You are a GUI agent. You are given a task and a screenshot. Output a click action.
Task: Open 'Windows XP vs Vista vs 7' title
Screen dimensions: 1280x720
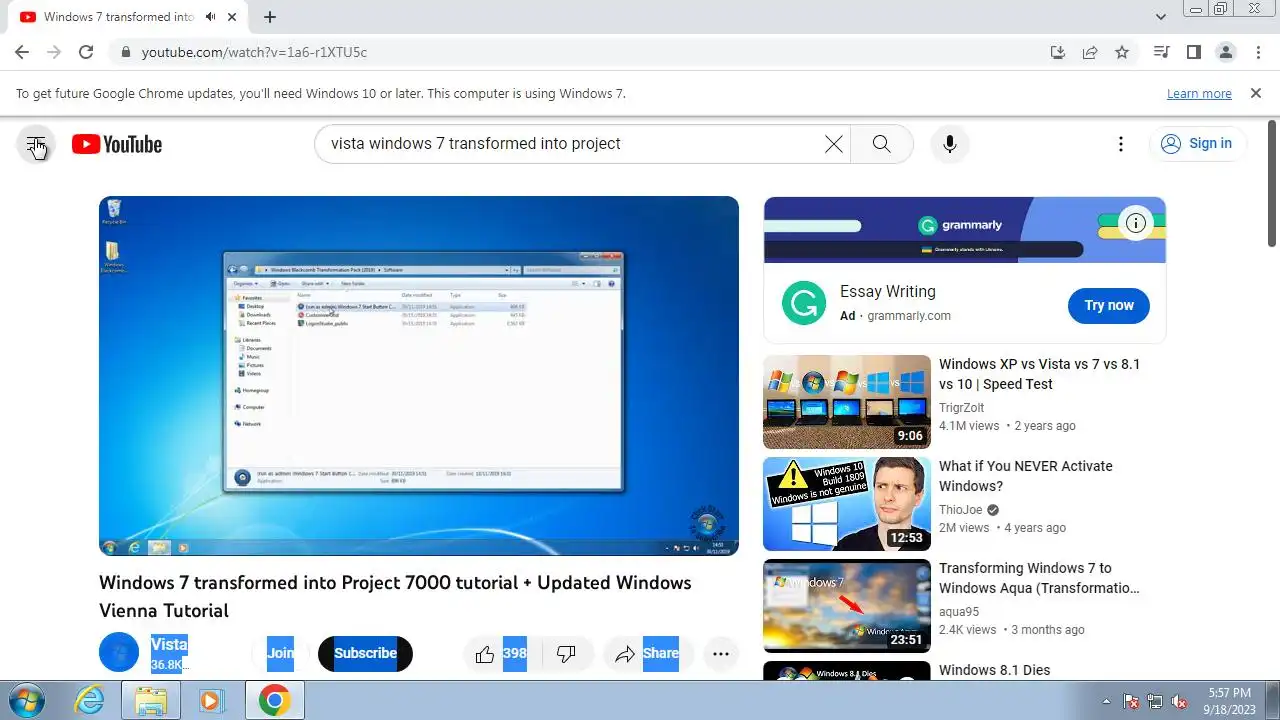click(x=1039, y=374)
